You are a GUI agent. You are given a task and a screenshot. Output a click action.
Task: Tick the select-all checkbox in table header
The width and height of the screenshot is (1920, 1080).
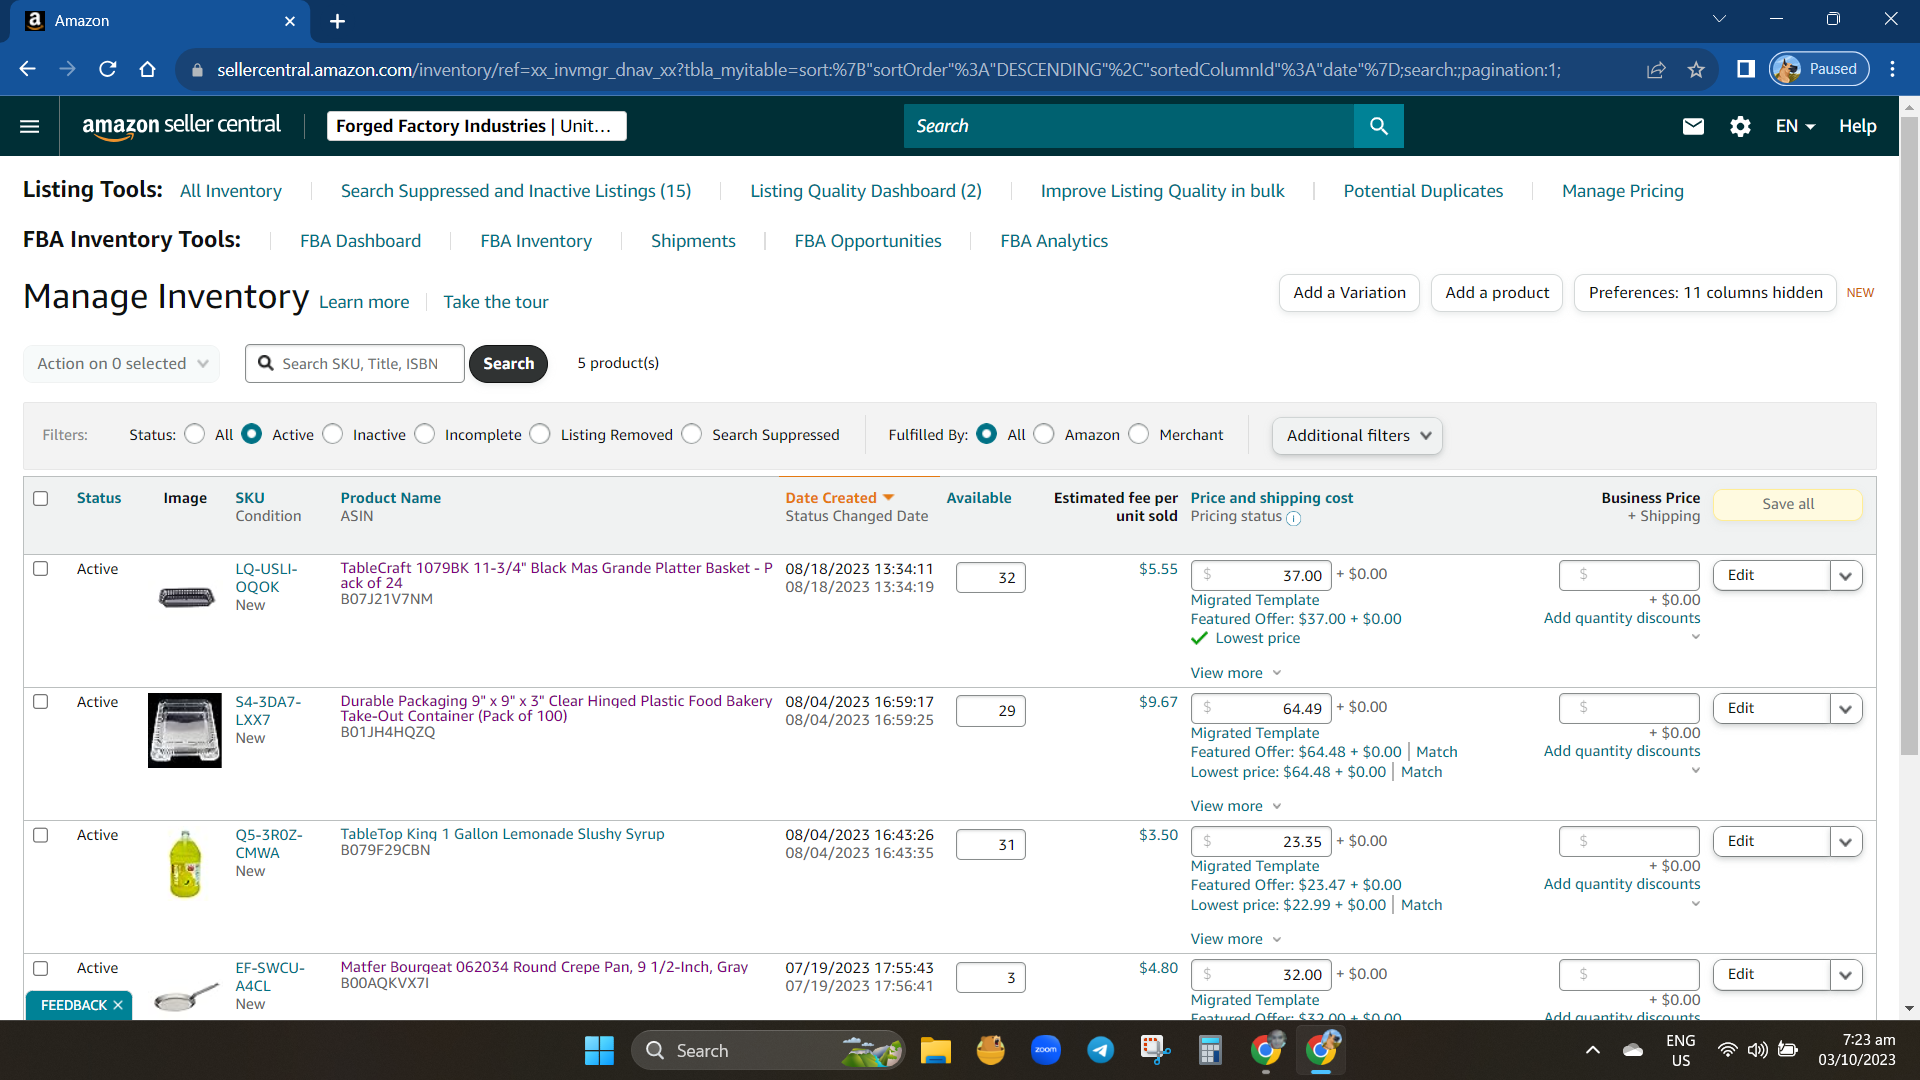[x=41, y=498]
